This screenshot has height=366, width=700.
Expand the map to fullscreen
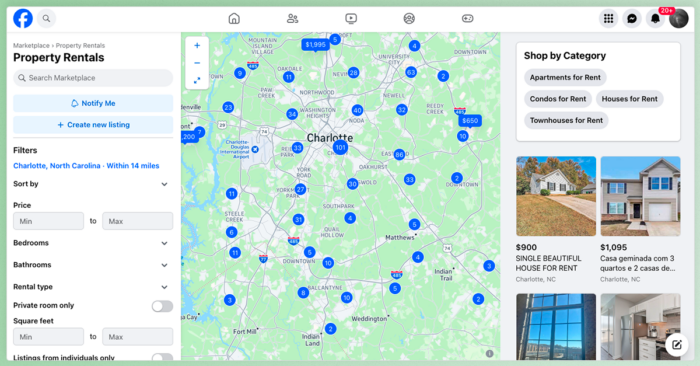coord(197,80)
